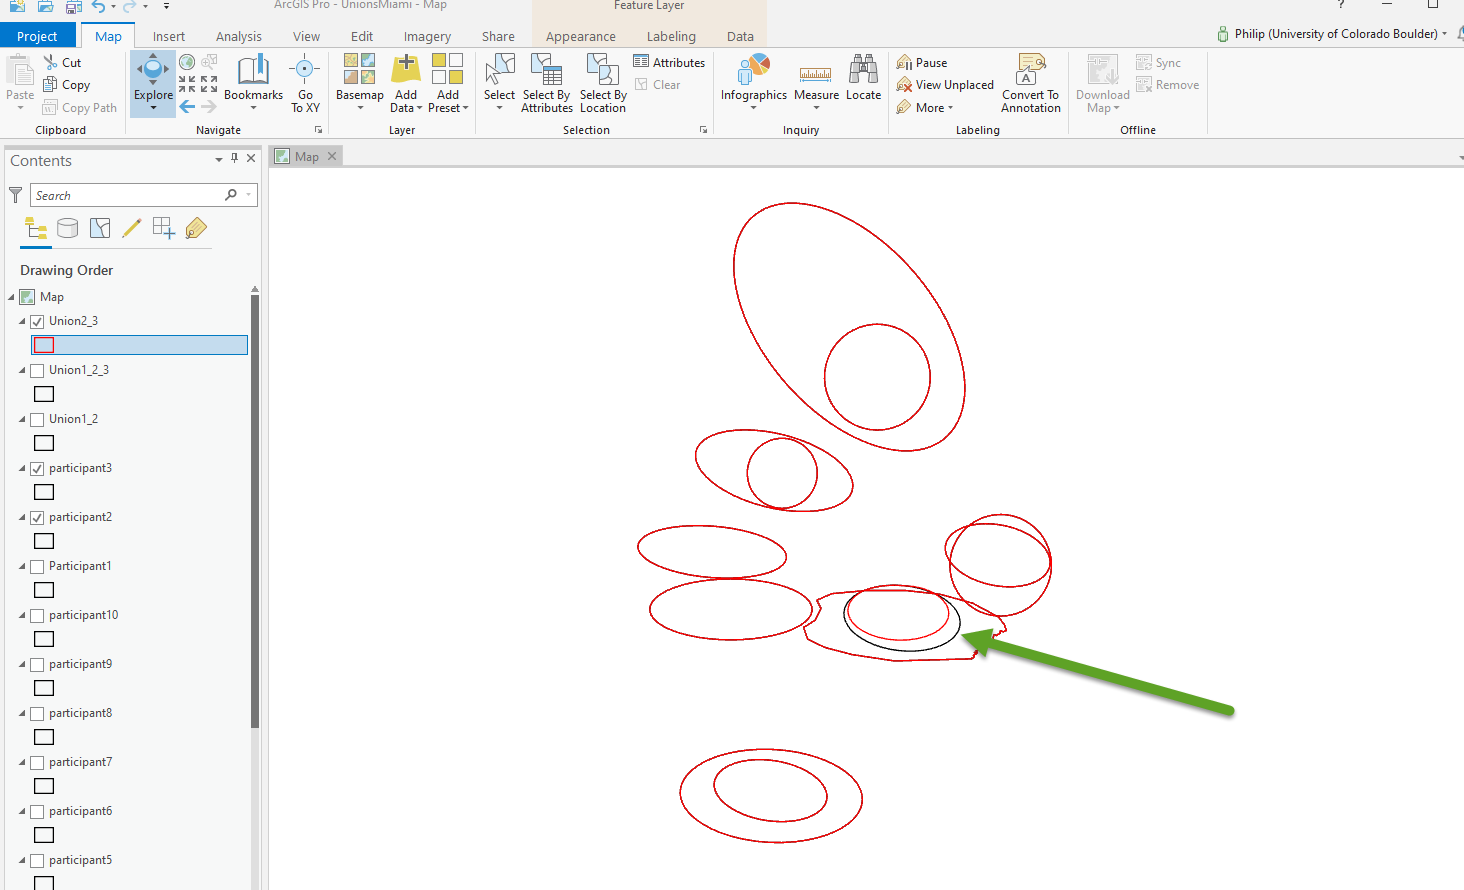1464x890 pixels.
Task: Hide the participant2 layer
Action: tap(37, 517)
